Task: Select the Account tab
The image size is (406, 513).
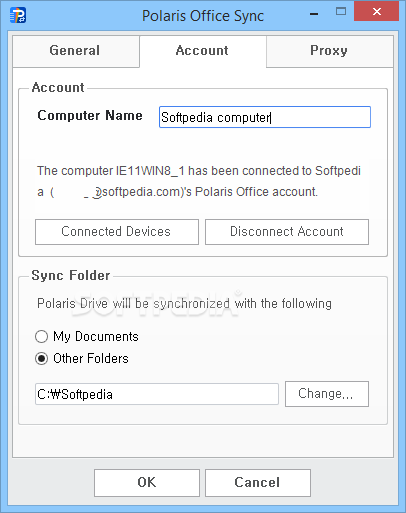Action: pyautogui.click(x=203, y=51)
